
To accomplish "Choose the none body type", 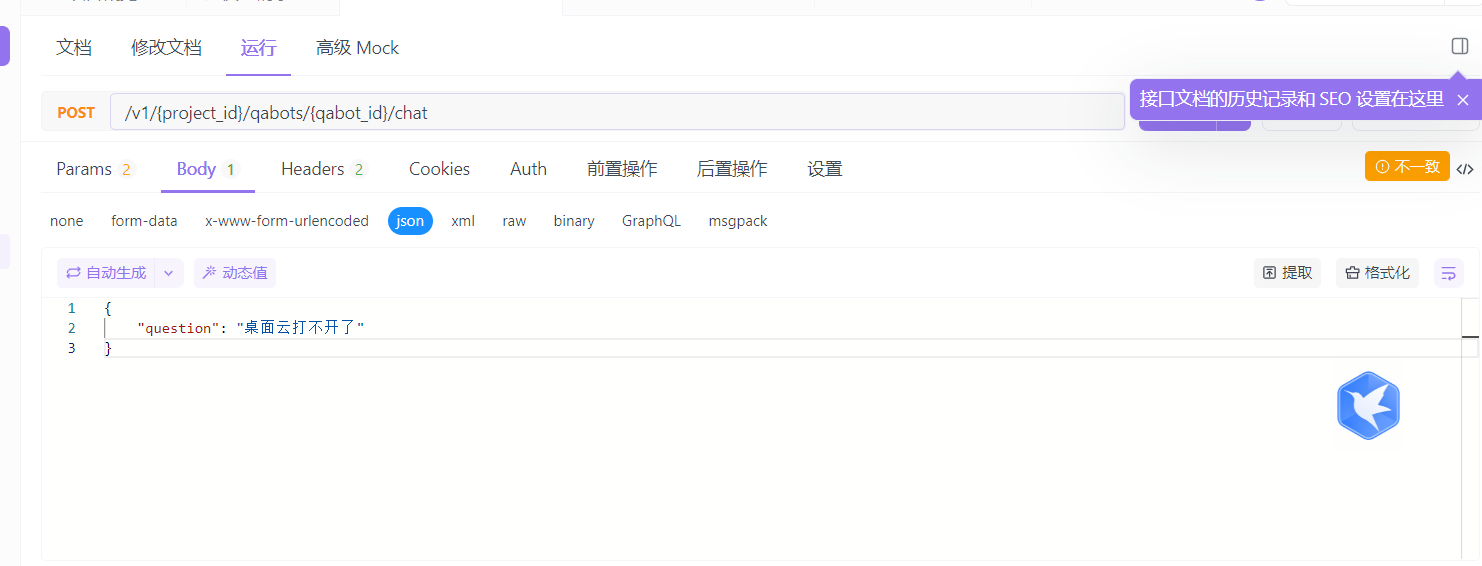I will tap(67, 221).
